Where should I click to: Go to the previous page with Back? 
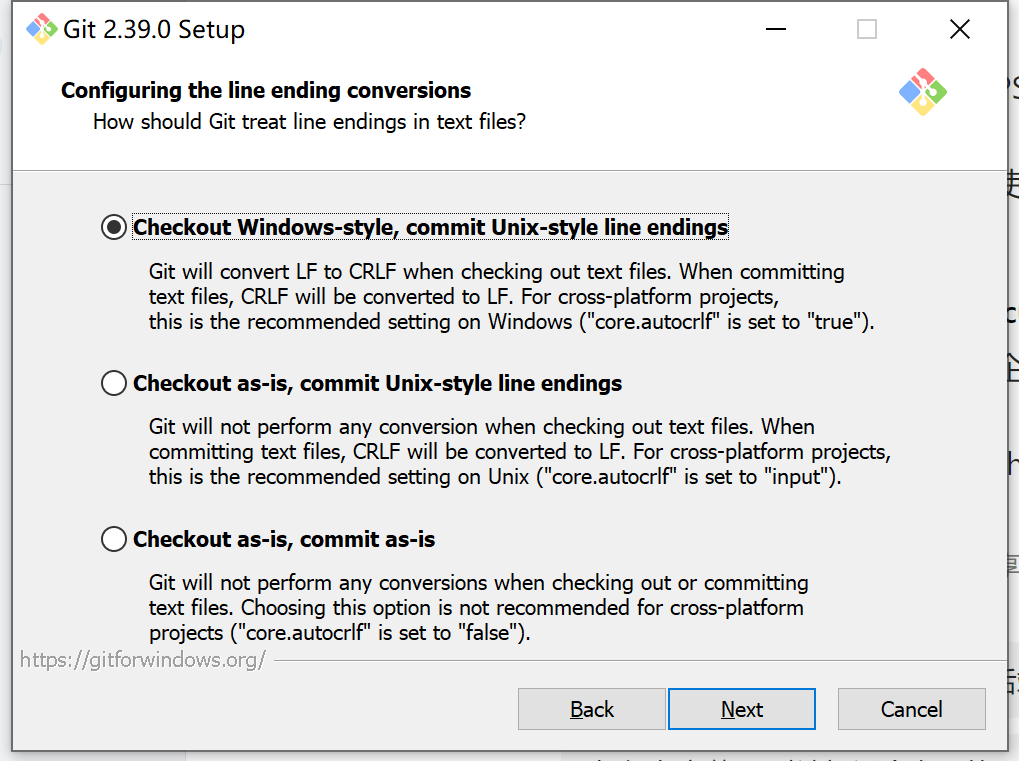coord(591,710)
